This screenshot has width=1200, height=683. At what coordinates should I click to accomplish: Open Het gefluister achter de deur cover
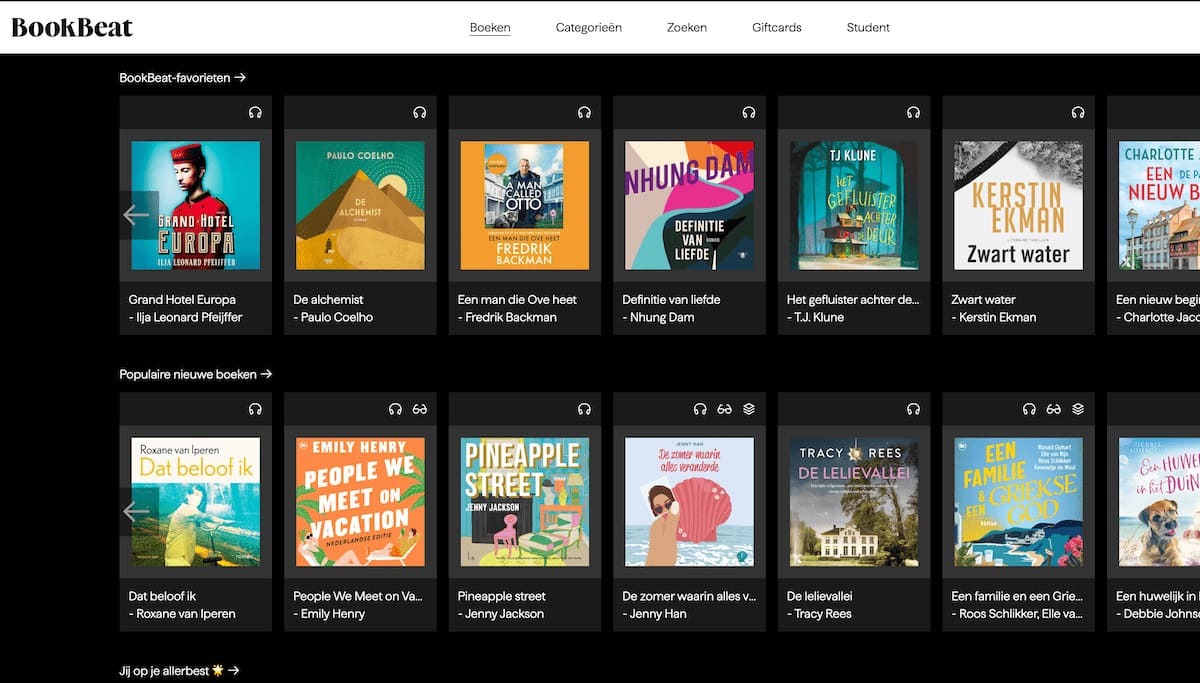click(854, 205)
